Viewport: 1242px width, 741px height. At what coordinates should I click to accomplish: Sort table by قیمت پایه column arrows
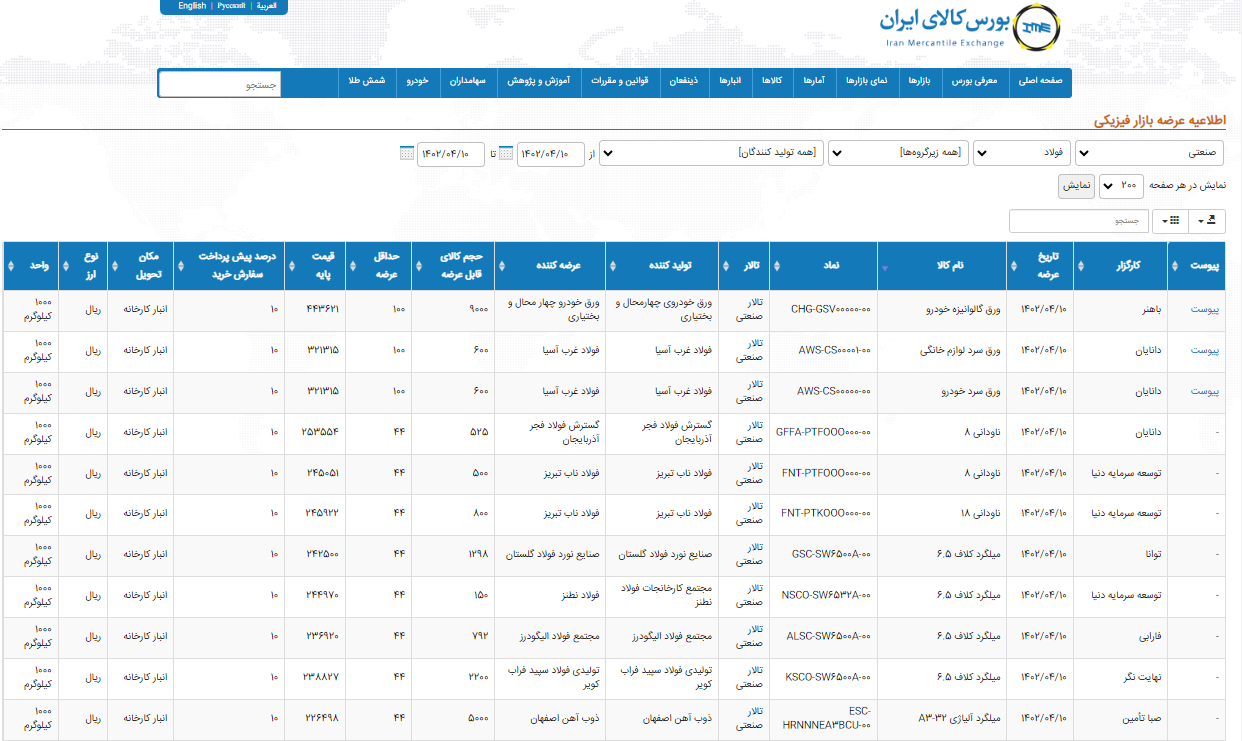294,266
